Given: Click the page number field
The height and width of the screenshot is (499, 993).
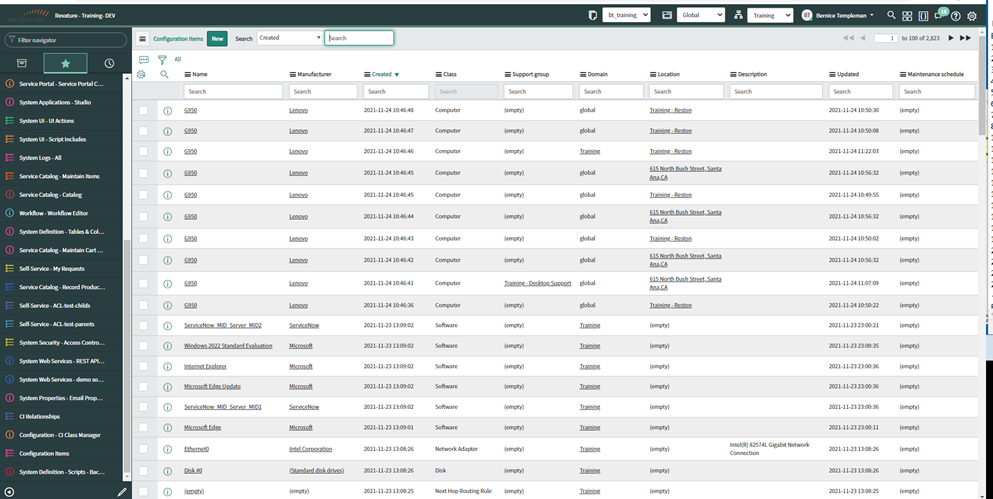Looking at the screenshot, I should [x=886, y=38].
